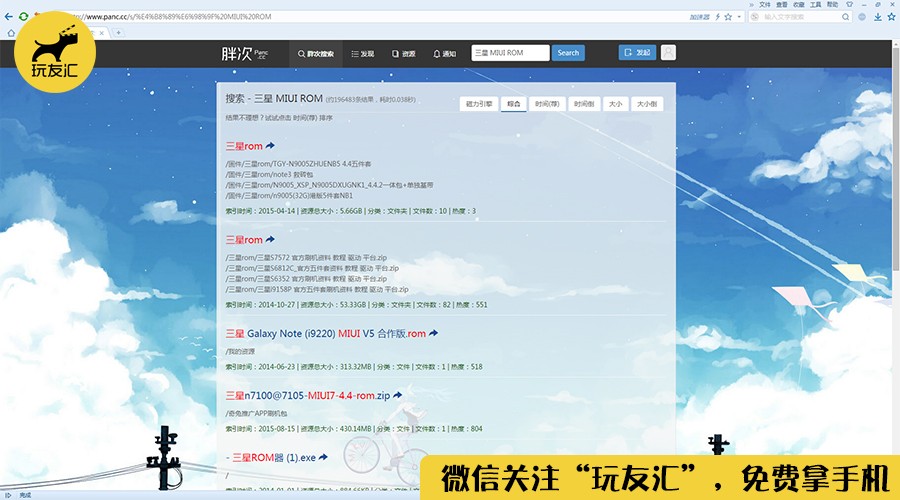The image size is (900, 500).
Task: Click path 三星S7572 官方刷机资料
Action: point(307,258)
